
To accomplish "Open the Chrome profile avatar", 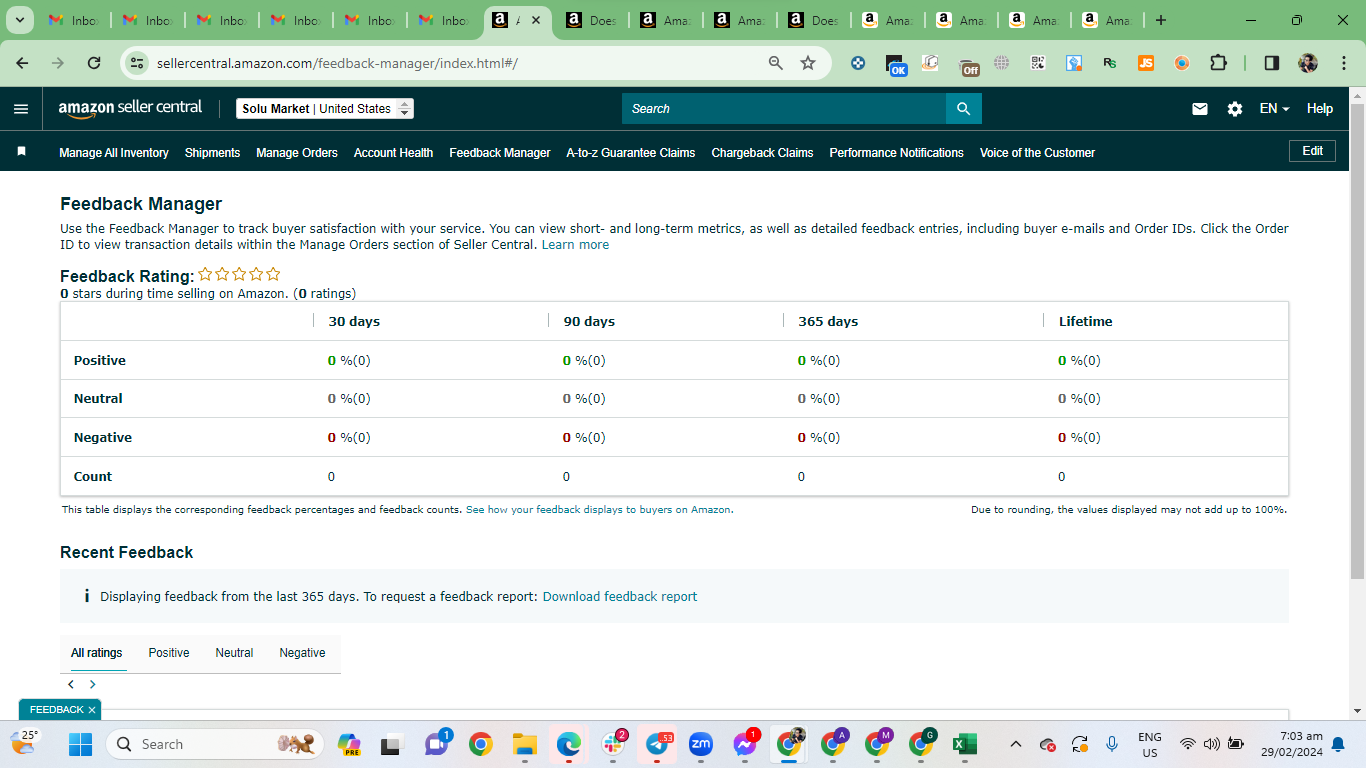I will (x=1308, y=63).
